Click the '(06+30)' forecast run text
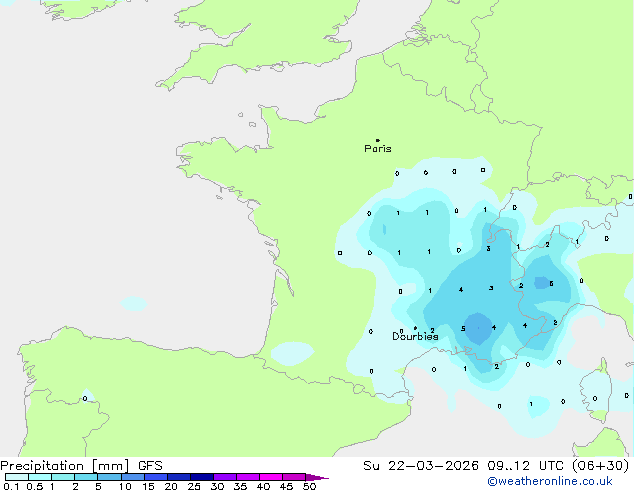The image size is (634, 490). point(600,466)
